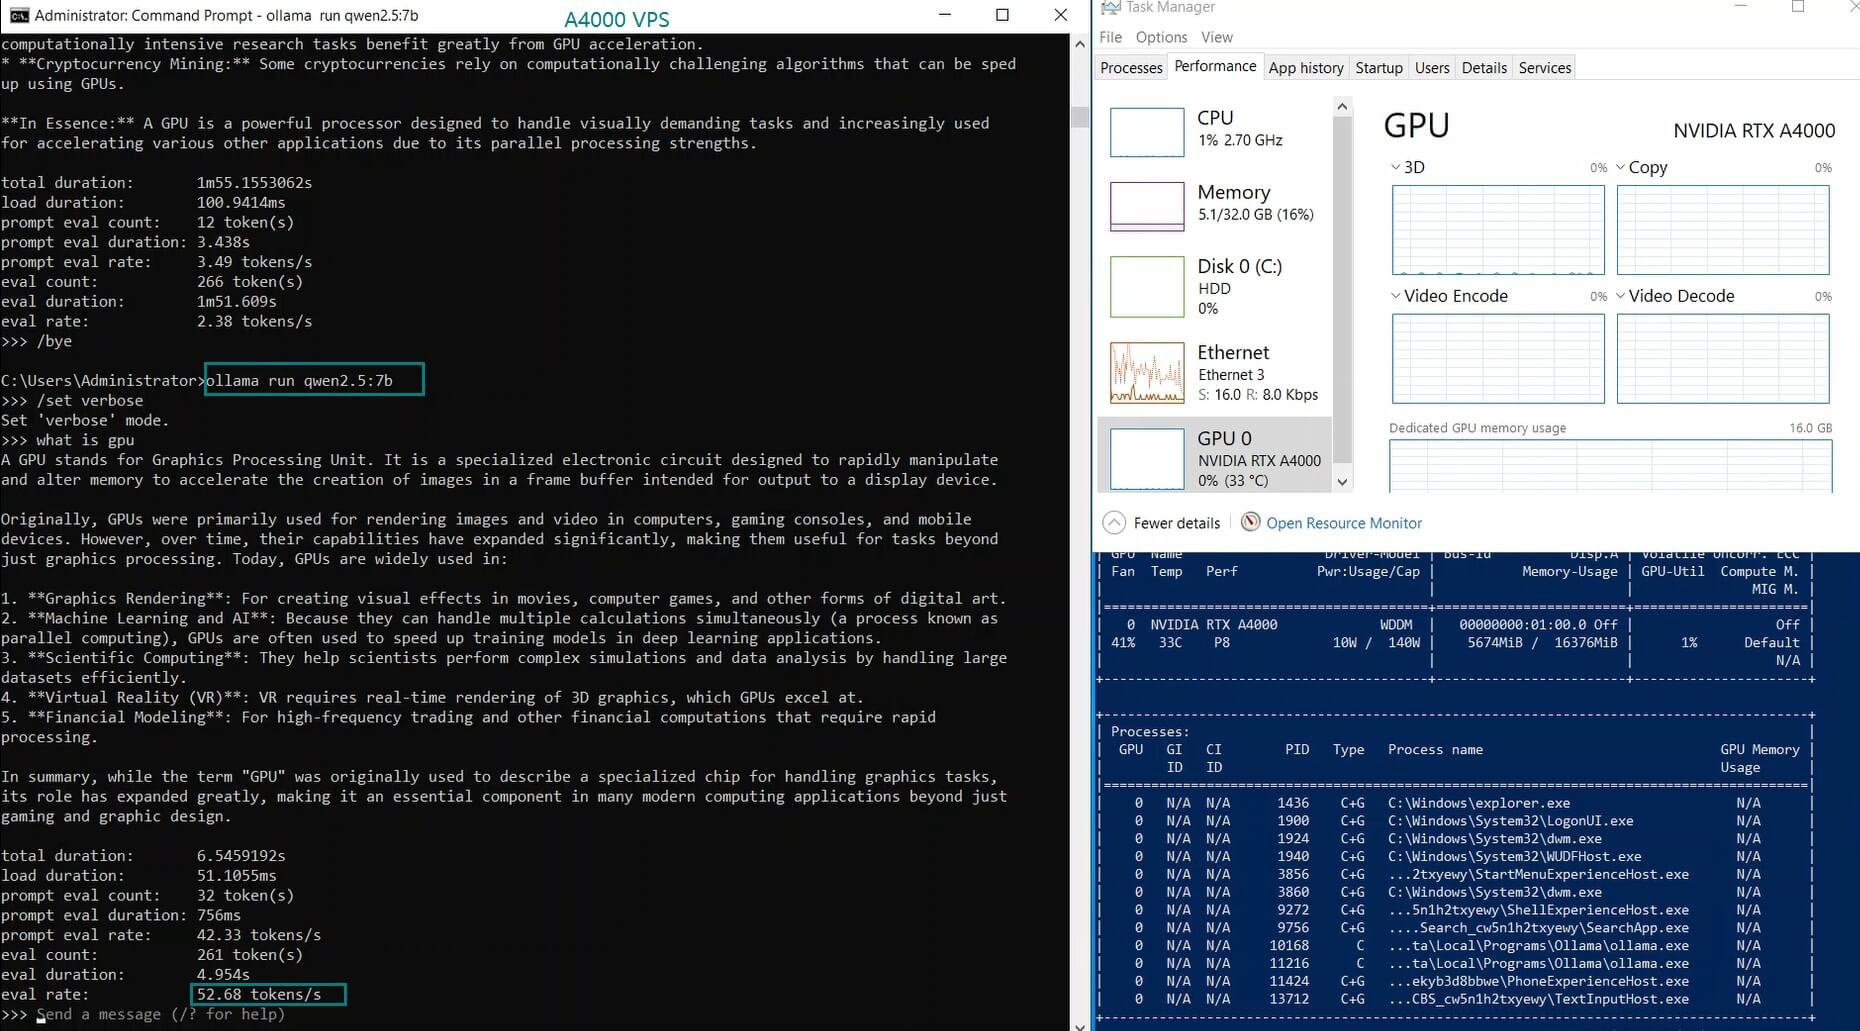Click the Fewer details collapse icon

tap(1113, 523)
